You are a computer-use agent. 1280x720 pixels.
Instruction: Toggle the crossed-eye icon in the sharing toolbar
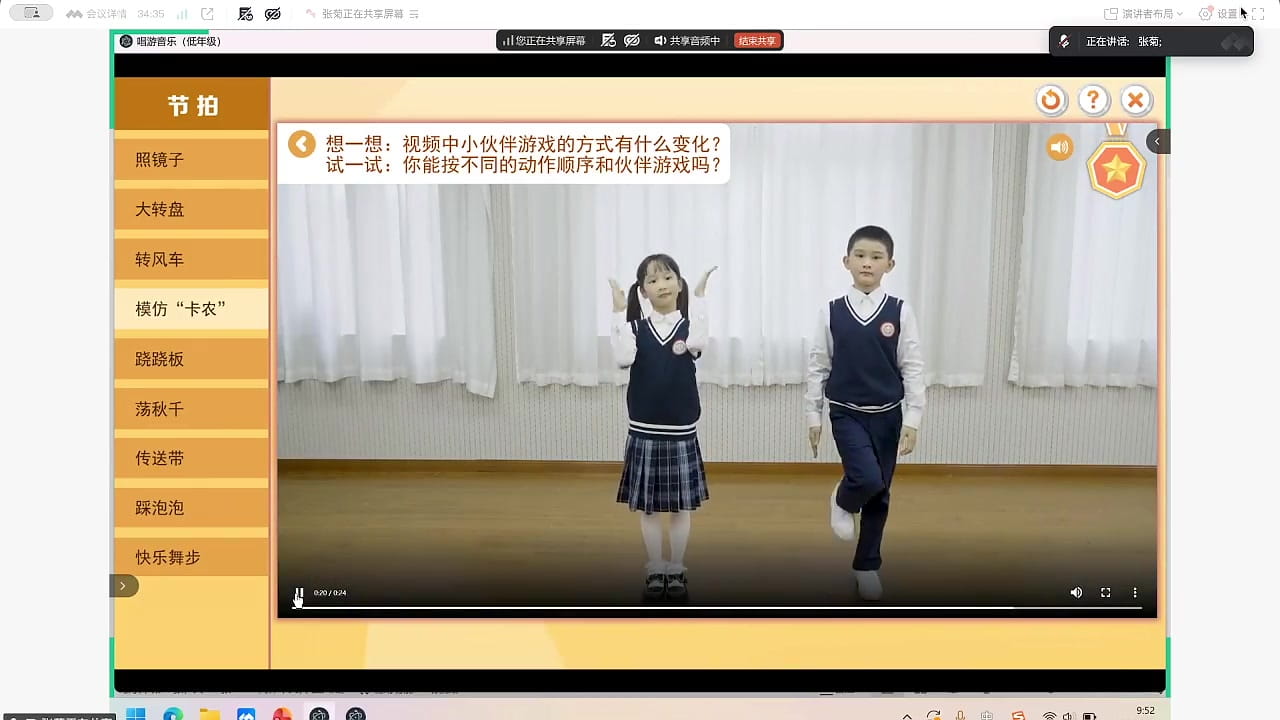[x=632, y=41]
